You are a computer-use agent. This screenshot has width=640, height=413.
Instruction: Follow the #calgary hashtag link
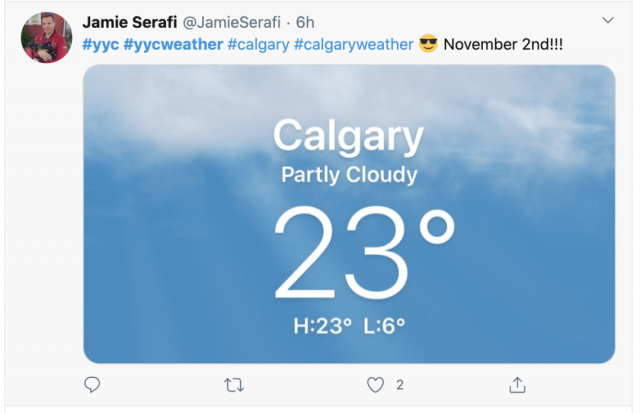pyautogui.click(x=258, y=44)
